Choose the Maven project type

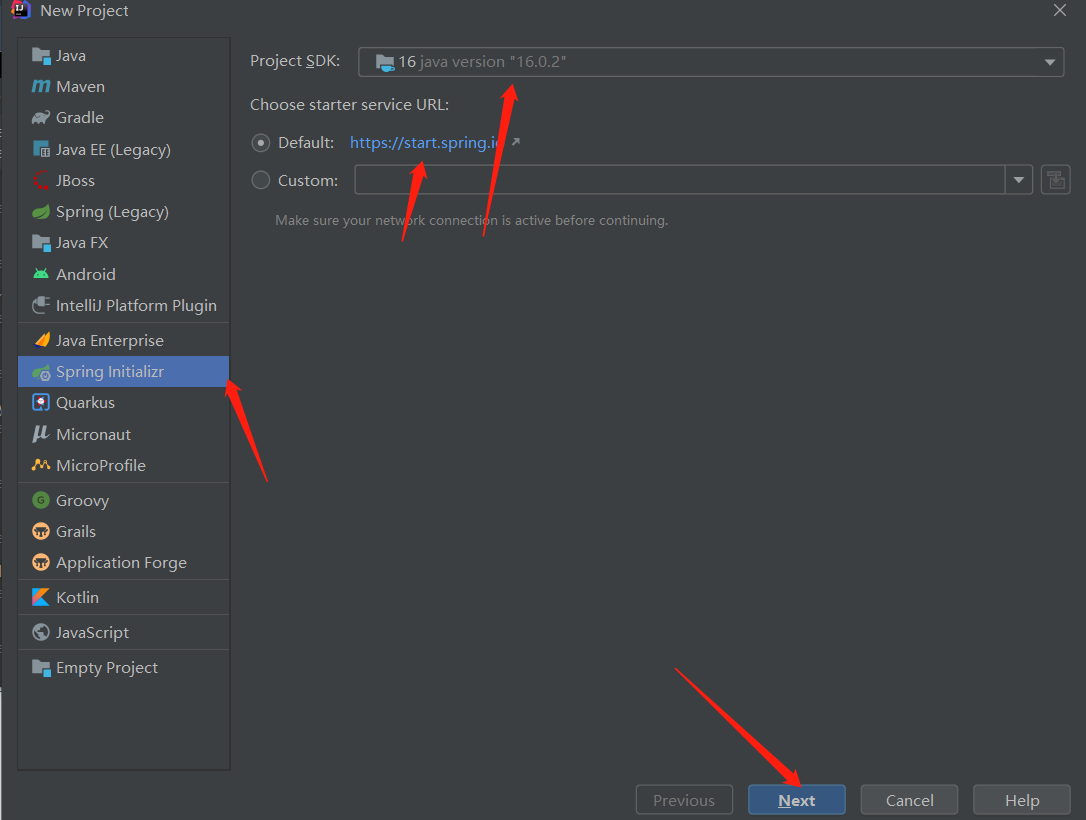coord(123,87)
